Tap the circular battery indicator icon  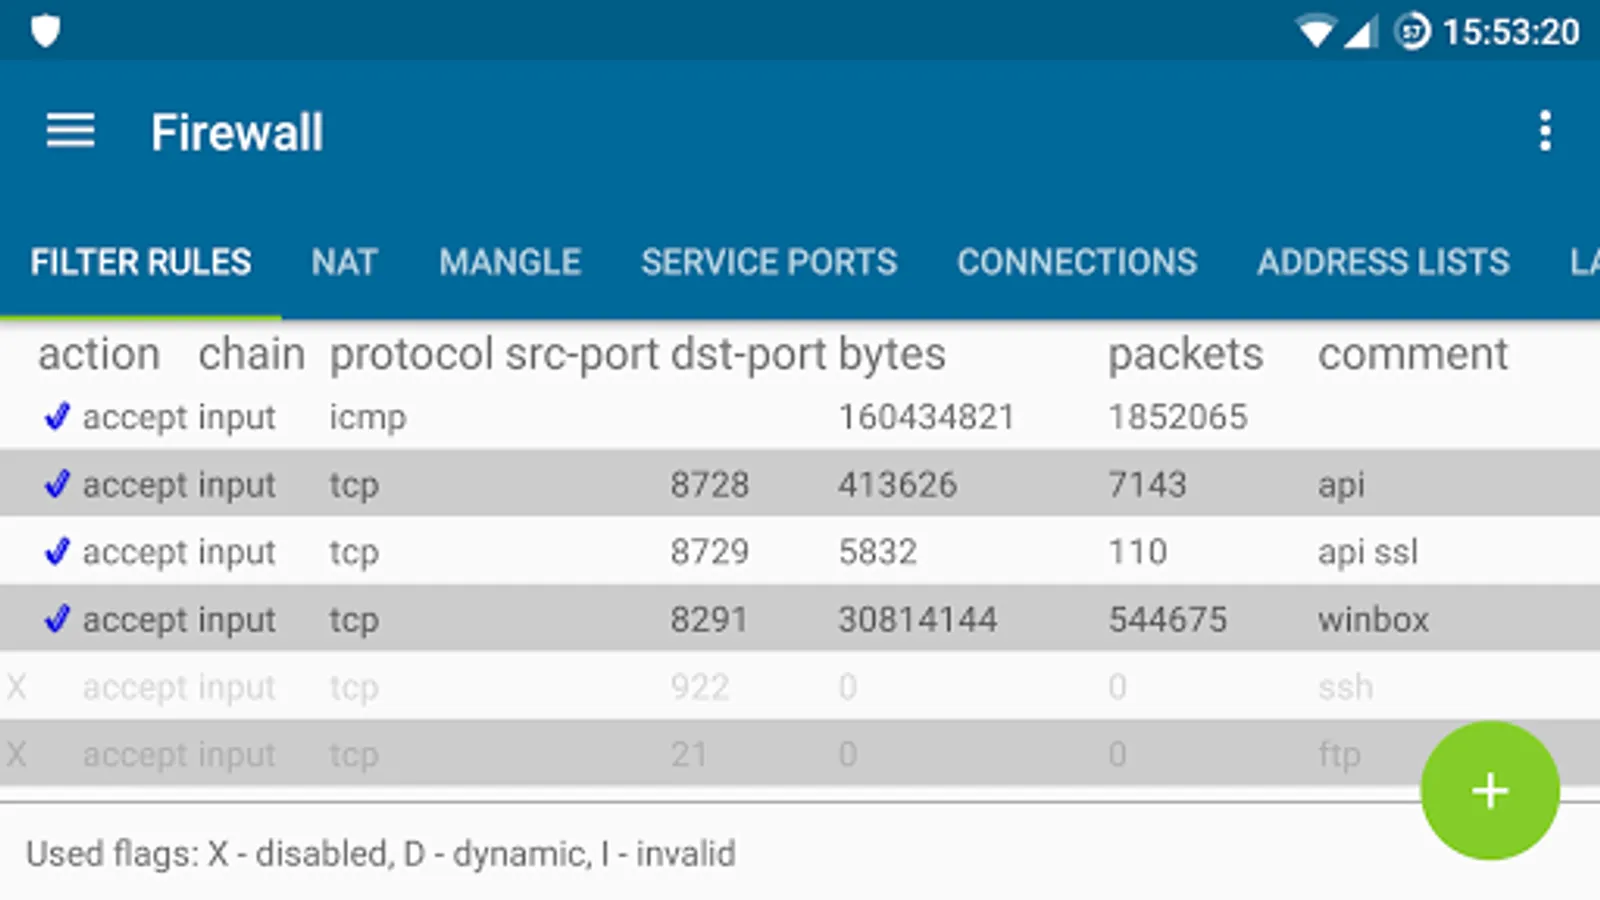1411,32
